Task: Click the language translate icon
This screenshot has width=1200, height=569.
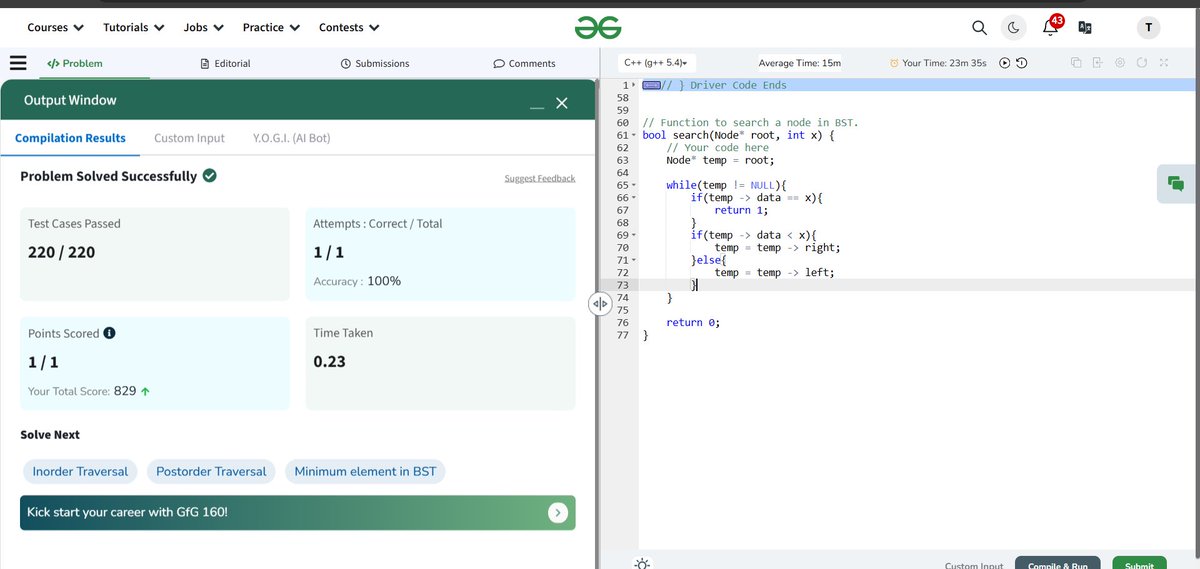Action: tap(1084, 28)
